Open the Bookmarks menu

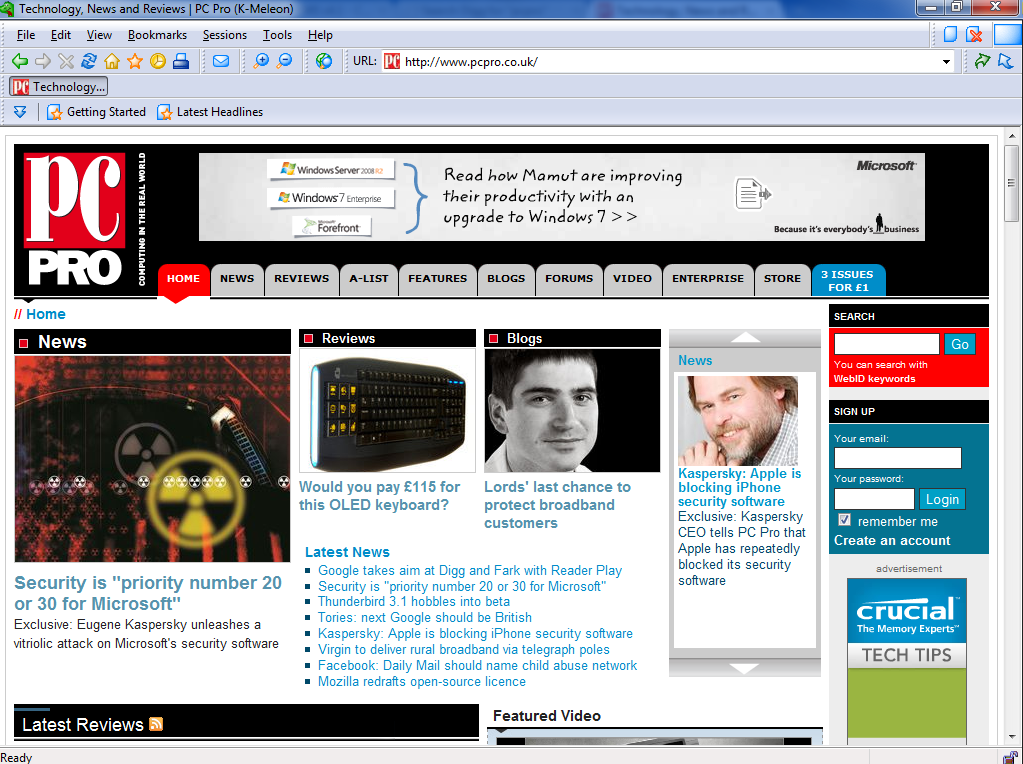tap(157, 35)
